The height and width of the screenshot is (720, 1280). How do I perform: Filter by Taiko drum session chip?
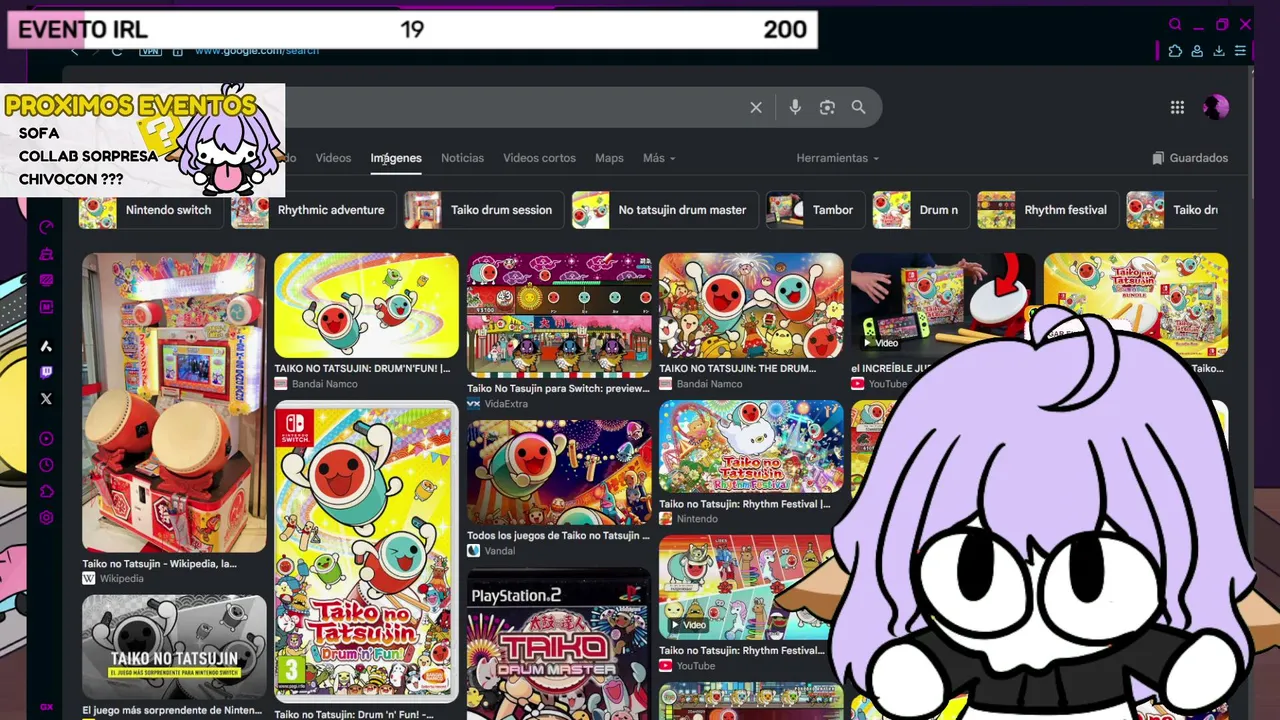click(x=483, y=210)
